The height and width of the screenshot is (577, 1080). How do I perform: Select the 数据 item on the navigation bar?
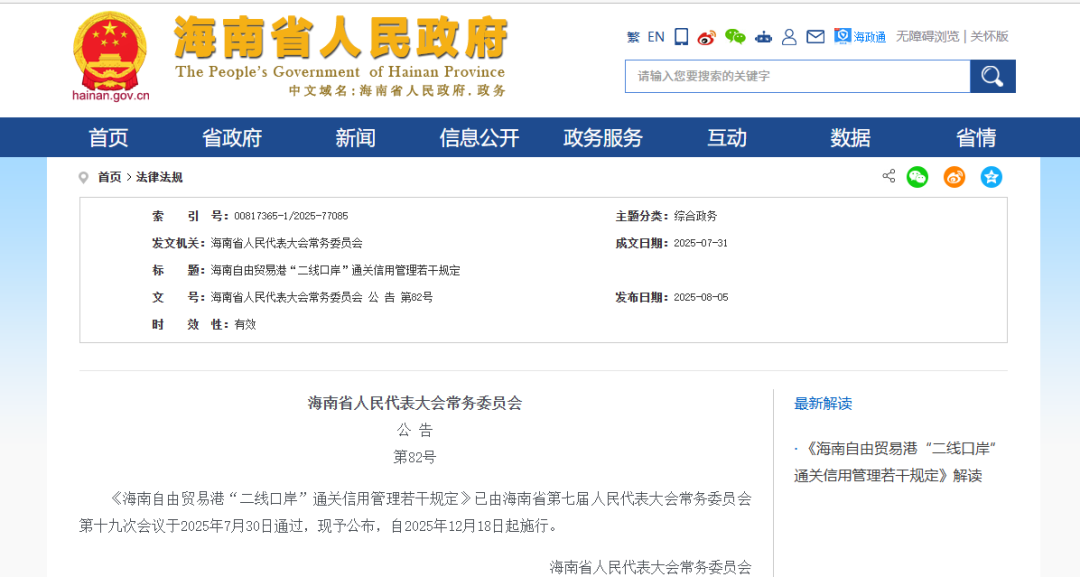849,137
